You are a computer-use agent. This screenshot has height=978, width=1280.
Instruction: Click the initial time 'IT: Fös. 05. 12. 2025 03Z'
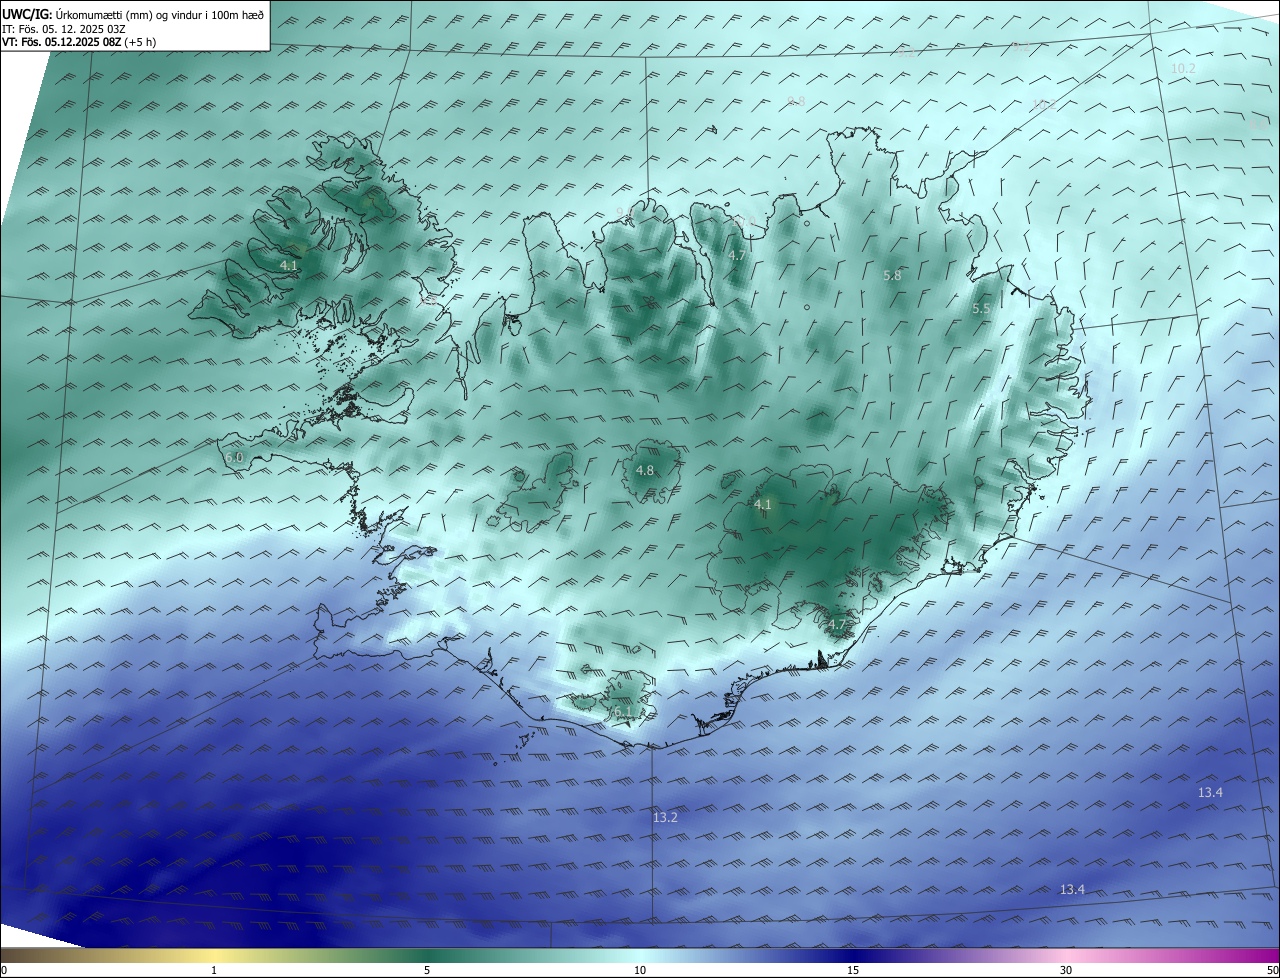63,29
